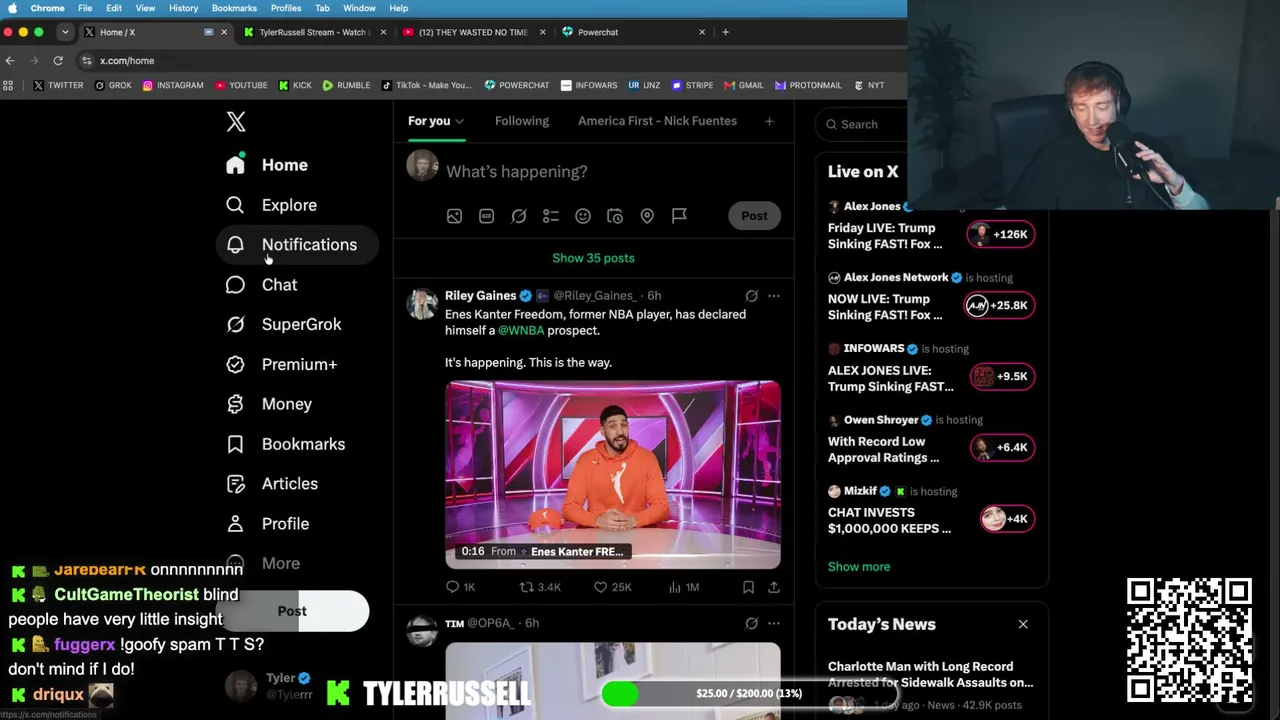Open Profile in the sidebar
The image size is (1280, 720).
pyautogui.click(x=267, y=524)
